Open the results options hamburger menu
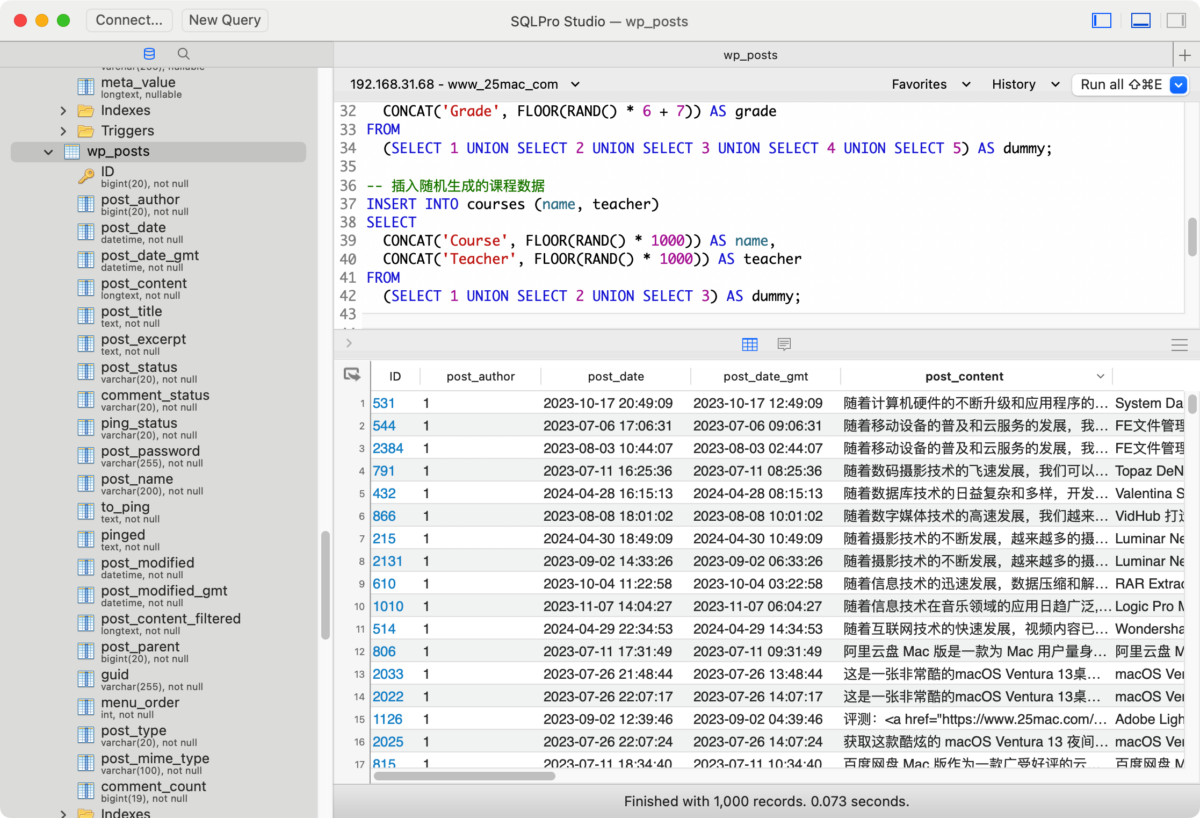The width and height of the screenshot is (1200, 818). [1180, 345]
